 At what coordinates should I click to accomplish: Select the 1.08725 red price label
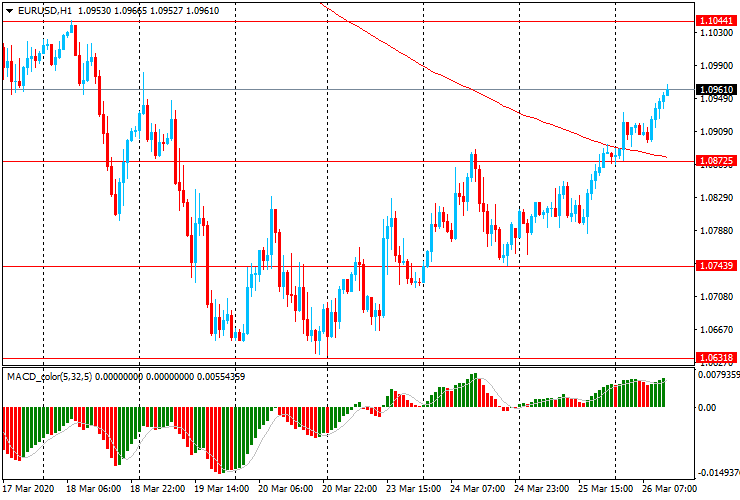716,161
